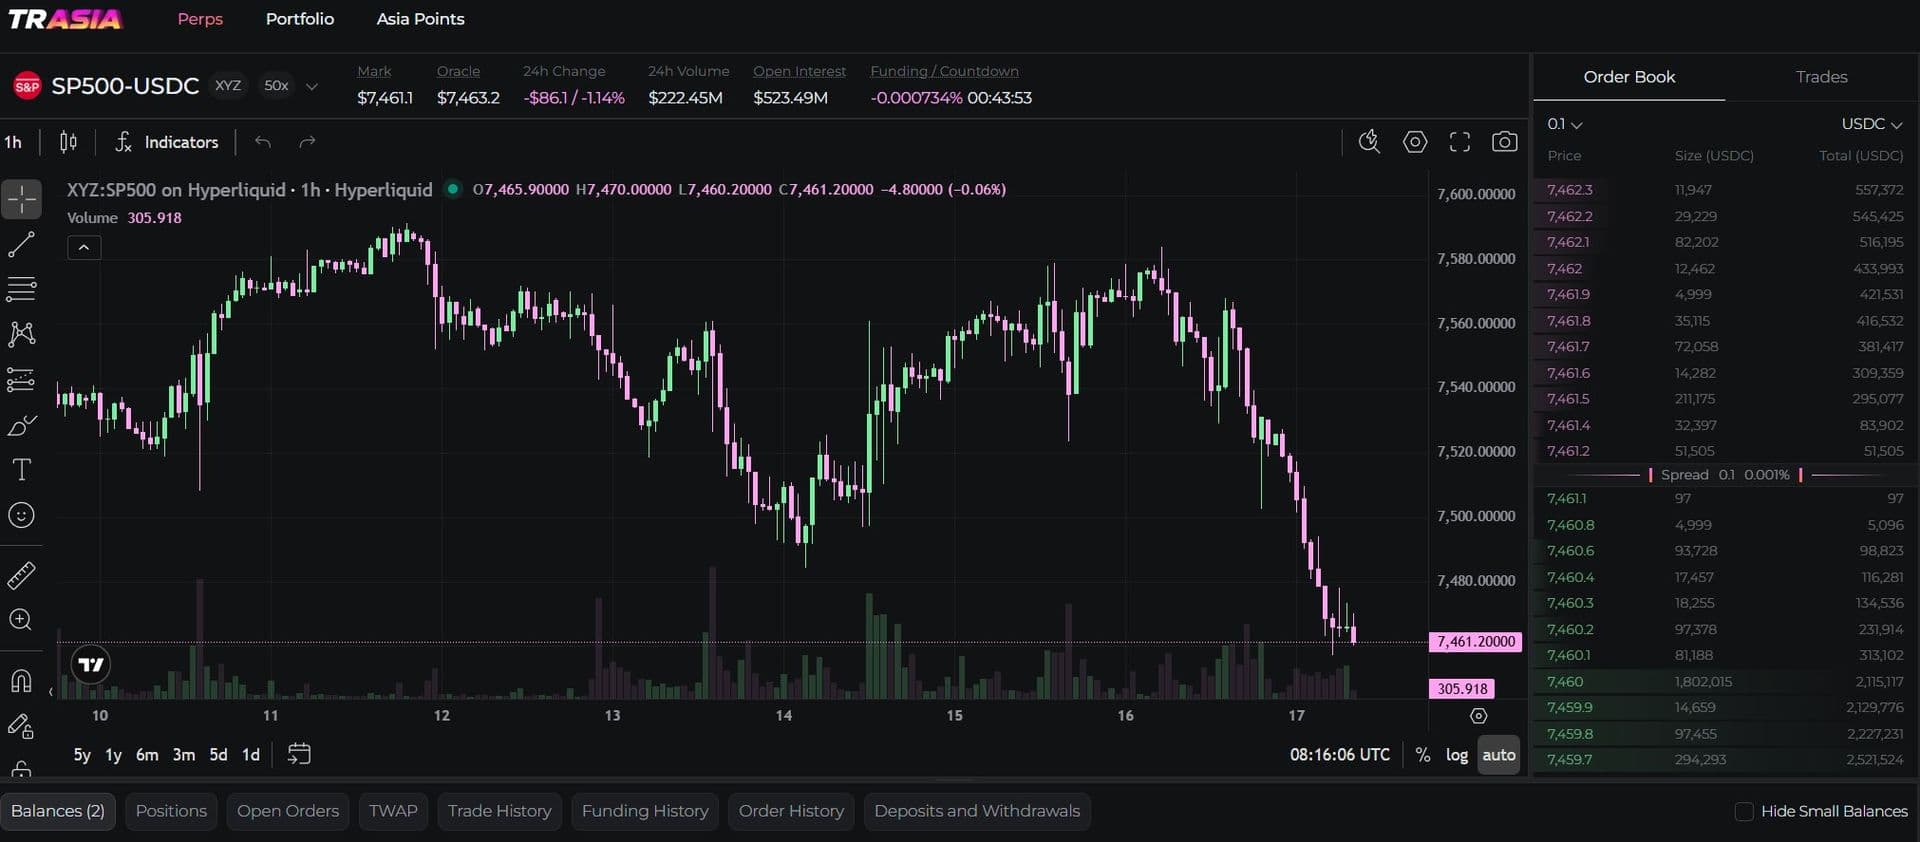Open the Positions tab
This screenshot has width=1920, height=842.
tap(171, 811)
